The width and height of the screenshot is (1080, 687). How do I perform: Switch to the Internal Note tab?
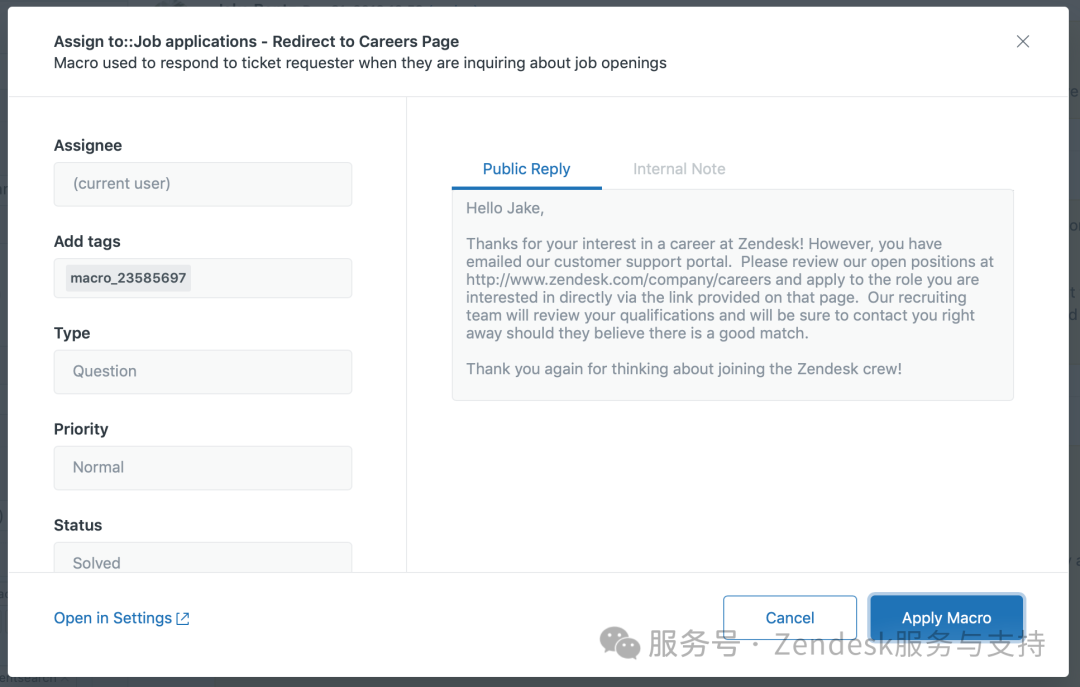[679, 169]
